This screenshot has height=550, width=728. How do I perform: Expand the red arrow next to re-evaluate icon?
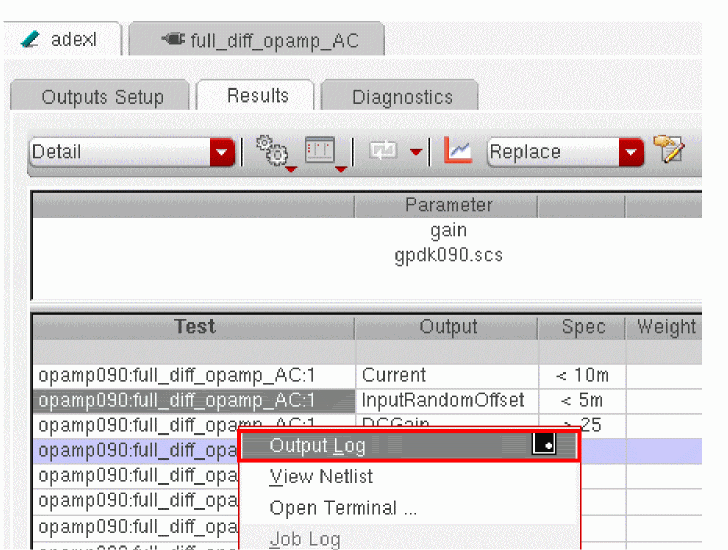tap(416, 152)
